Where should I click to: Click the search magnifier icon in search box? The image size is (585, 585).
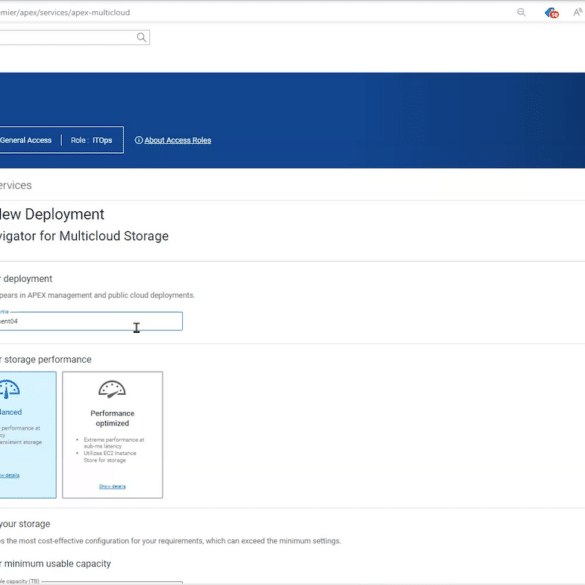pyautogui.click(x=141, y=37)
